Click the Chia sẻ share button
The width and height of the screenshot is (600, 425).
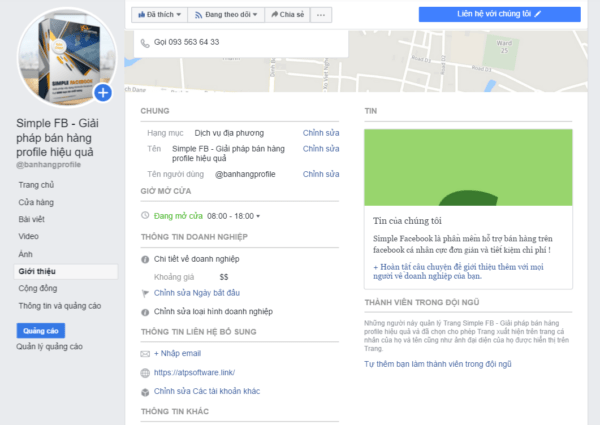click(287, 15)
